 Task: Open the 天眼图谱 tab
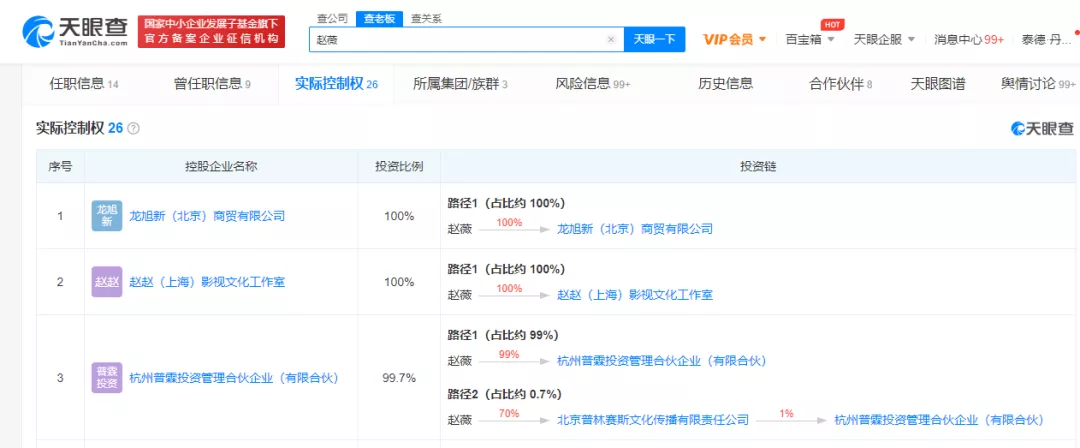pyautogui.click(x=937, y=84)
